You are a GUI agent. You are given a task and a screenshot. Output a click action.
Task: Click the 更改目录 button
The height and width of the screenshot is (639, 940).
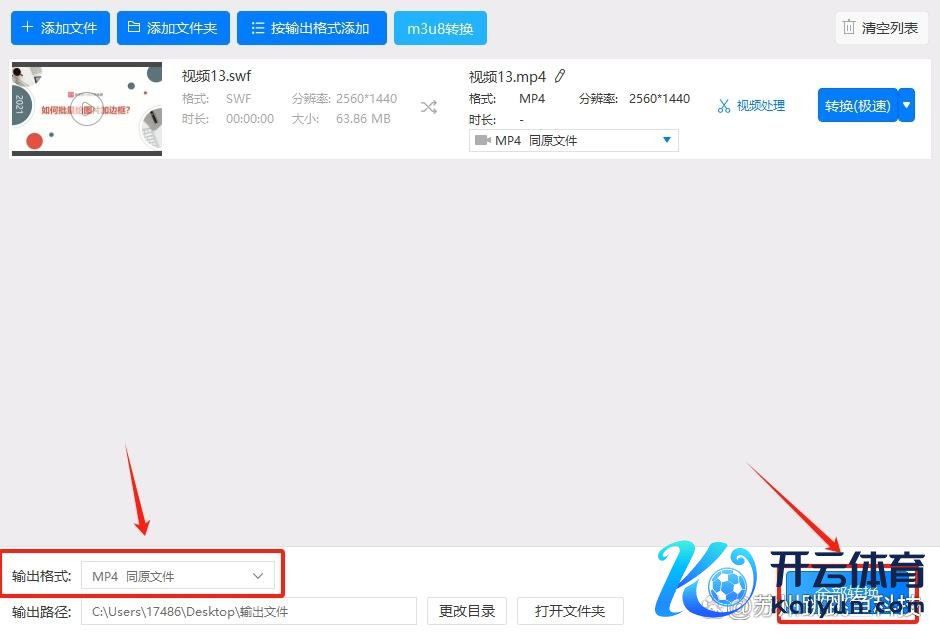[467, 611]
